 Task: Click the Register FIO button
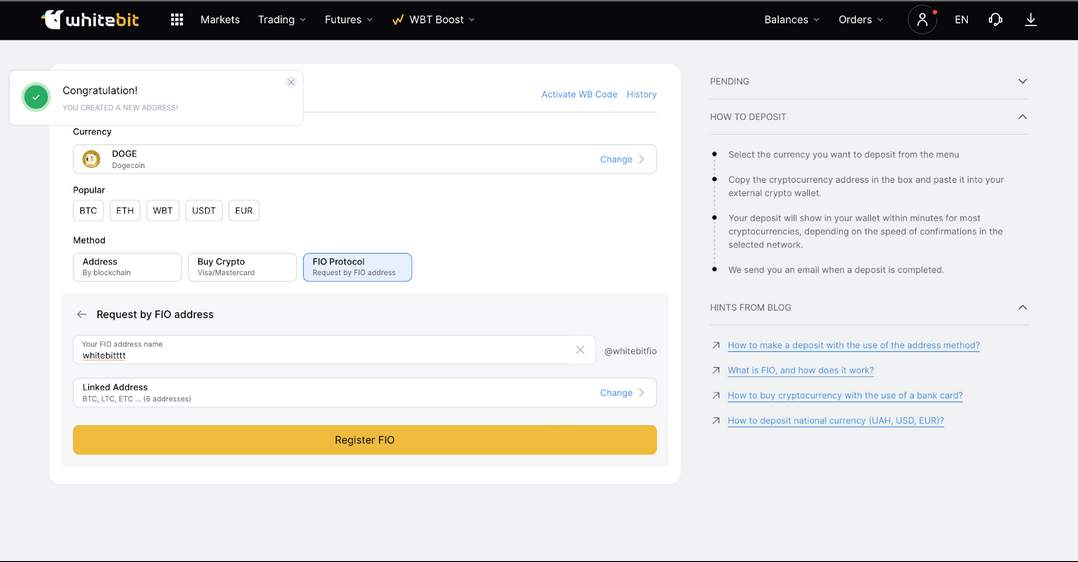point(365,440)
